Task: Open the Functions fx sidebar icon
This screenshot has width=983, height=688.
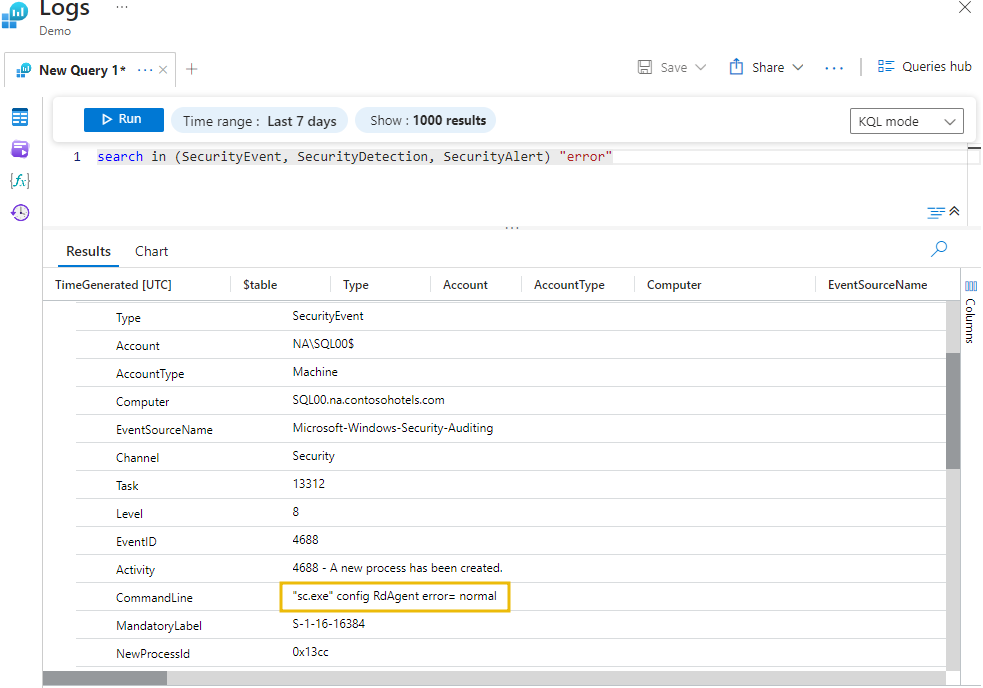Action: [20, 181]
